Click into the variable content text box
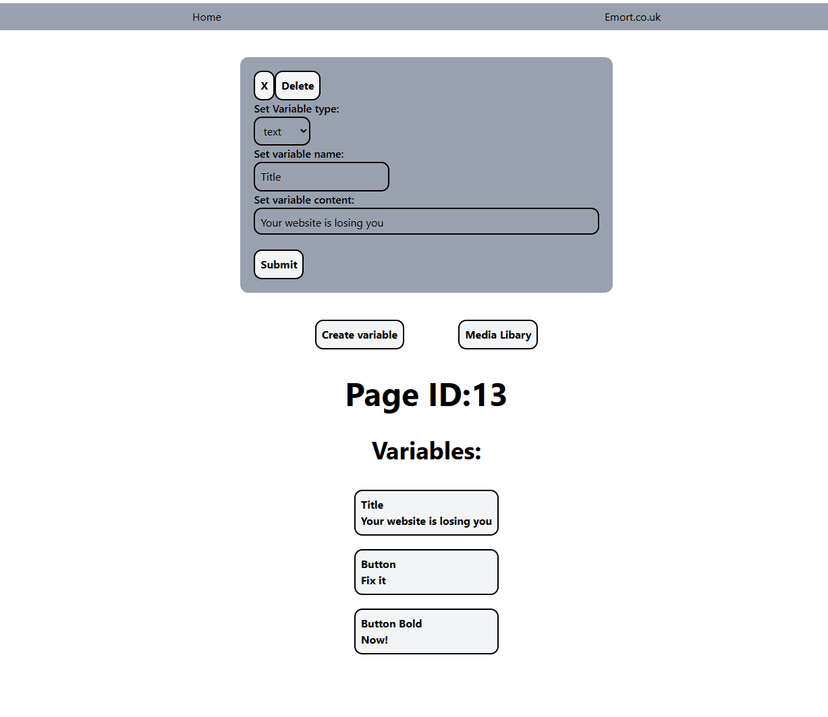828x717 pixels. point(426,222)
